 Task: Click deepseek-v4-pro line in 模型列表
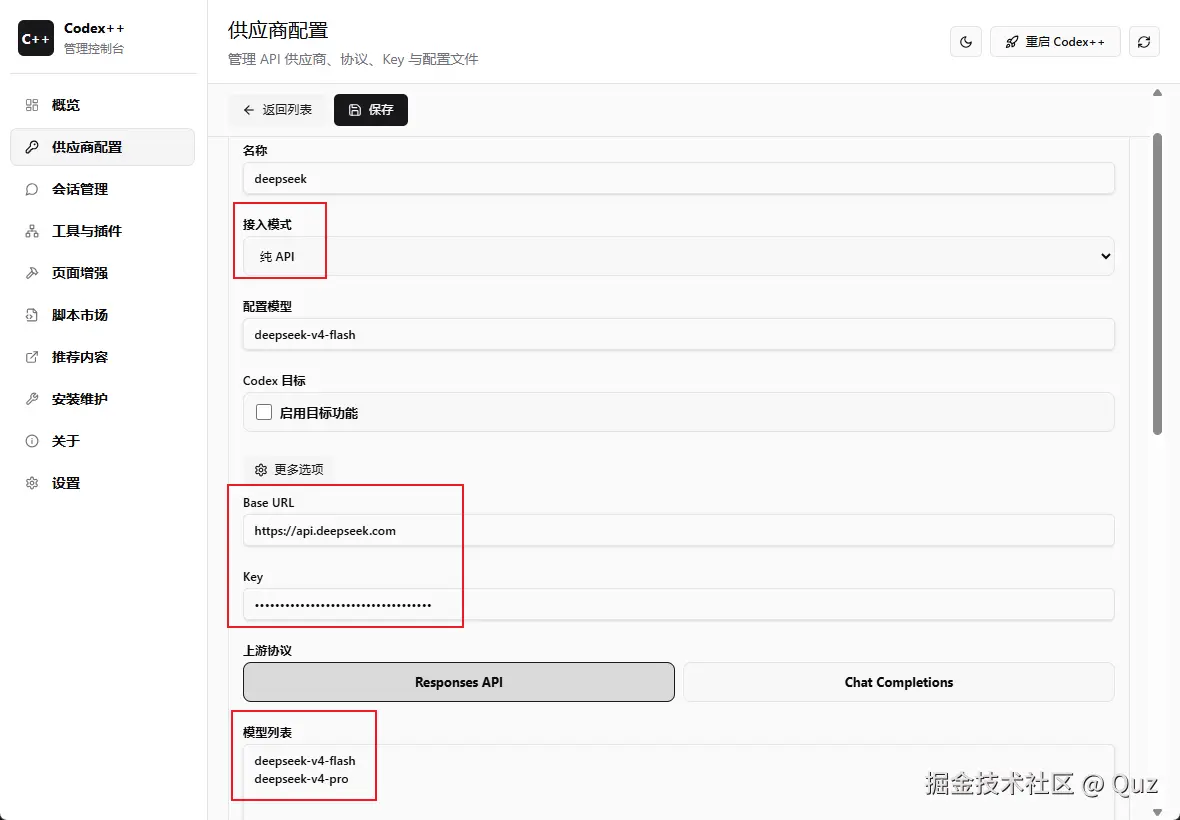[x=301, y=779]
